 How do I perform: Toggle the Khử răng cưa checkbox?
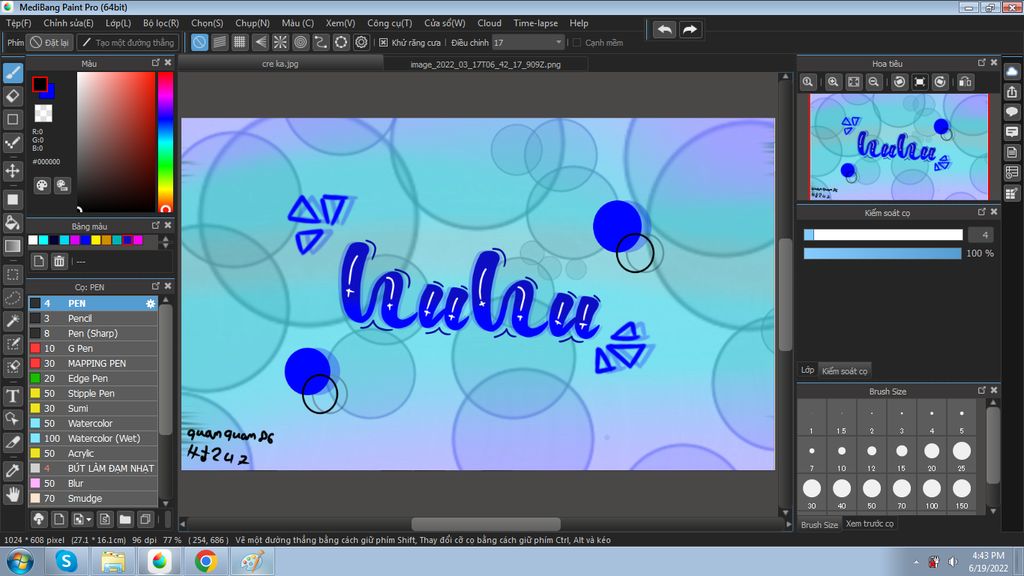point(383,42)
